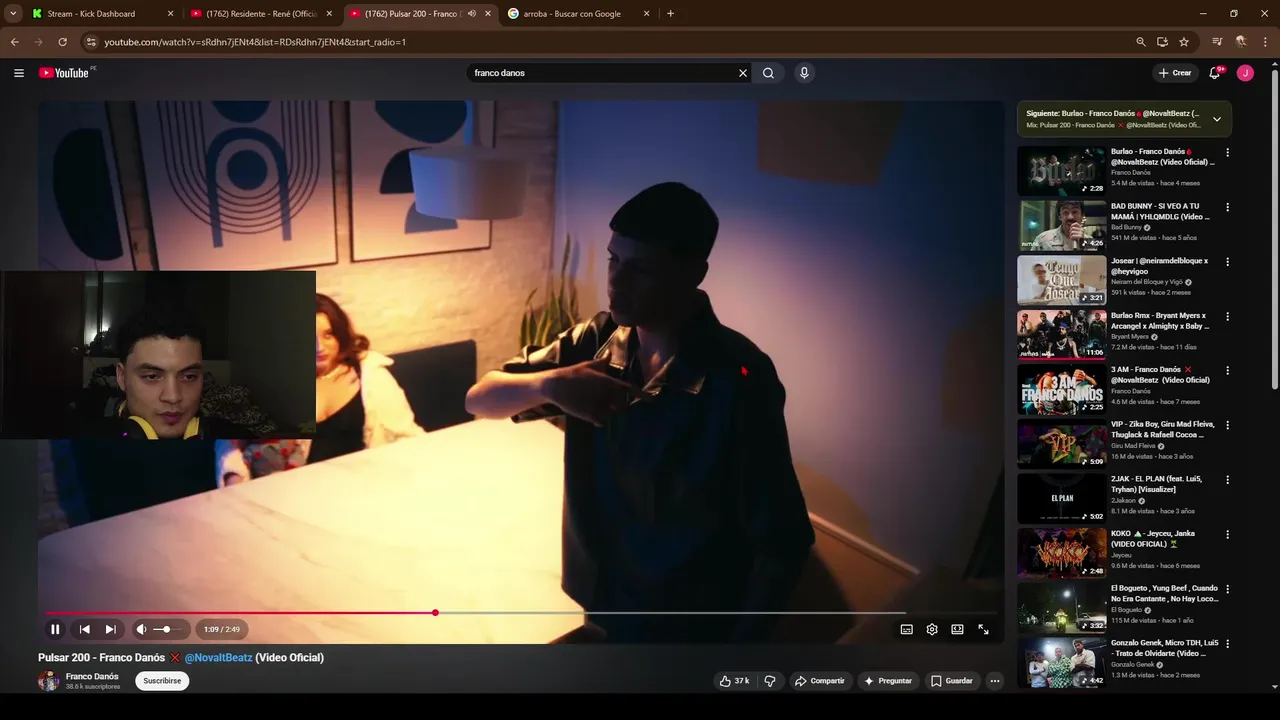1280x720 pixels.
Task: Pause the video with the pause button
Action: (x=55, y=629)
